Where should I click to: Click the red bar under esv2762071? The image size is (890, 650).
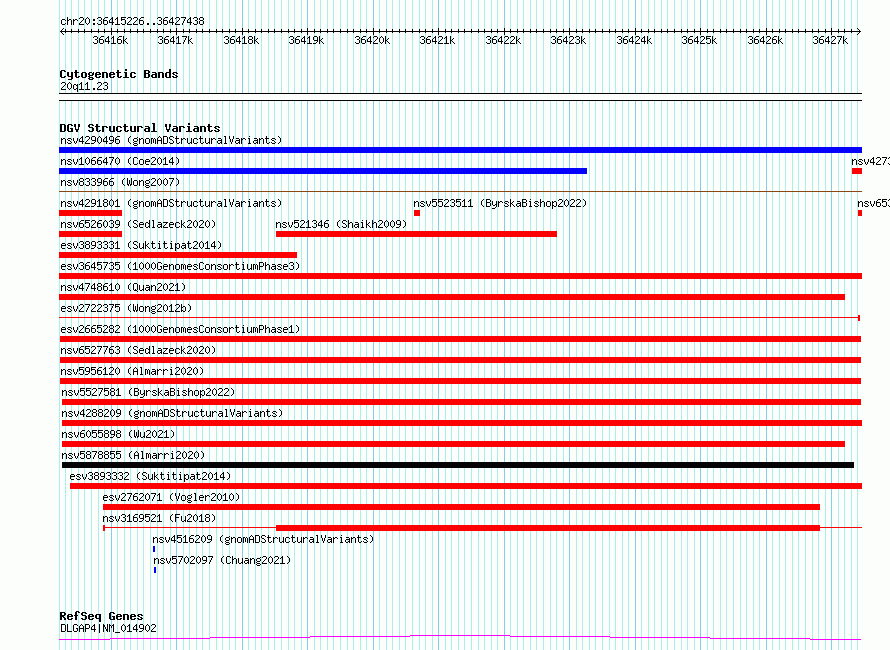pyautogui.click(x=461, y=508)
